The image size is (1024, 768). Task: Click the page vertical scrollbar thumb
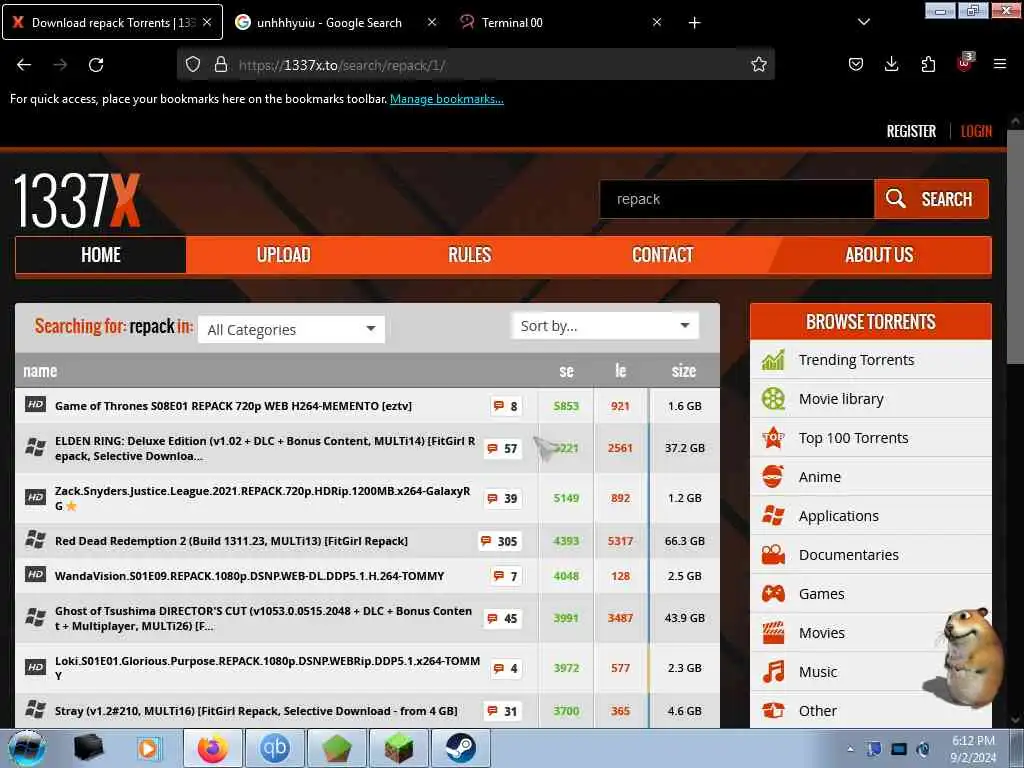1015,245
